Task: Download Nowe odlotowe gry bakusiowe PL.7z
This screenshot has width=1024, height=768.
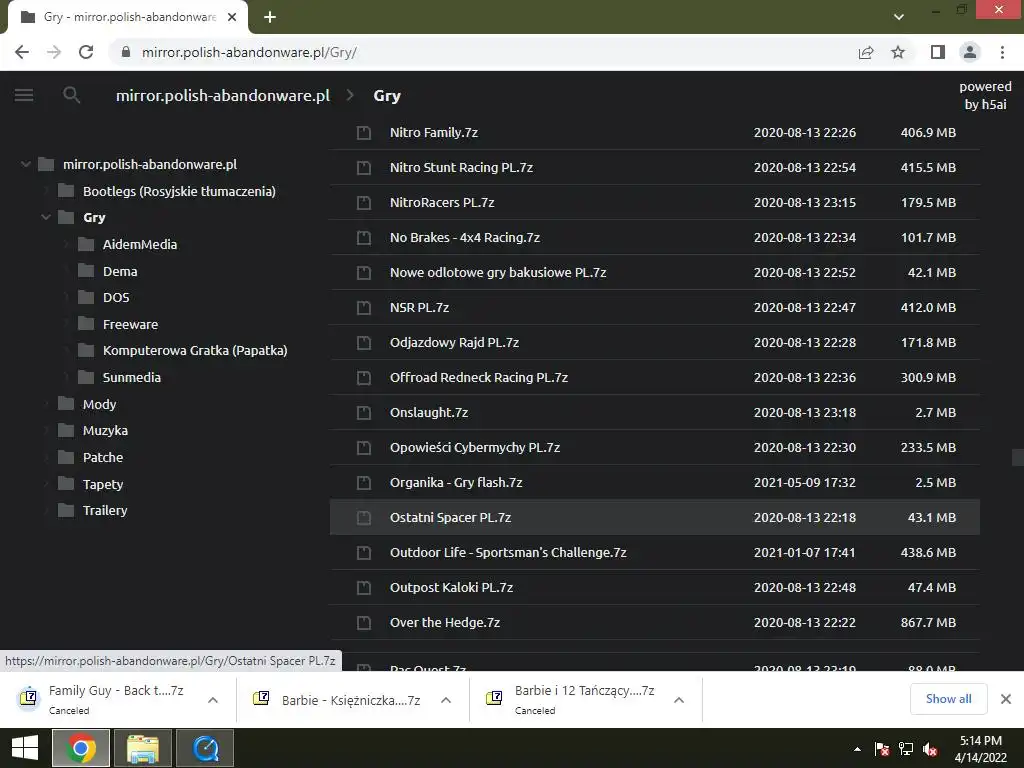Action: click(498, 272)
